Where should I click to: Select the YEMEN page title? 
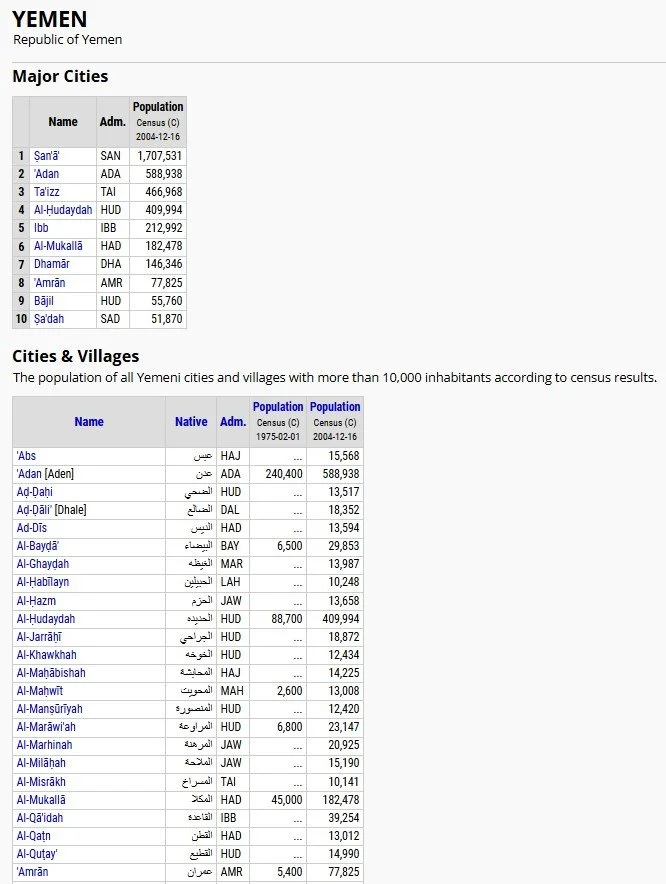50,19
